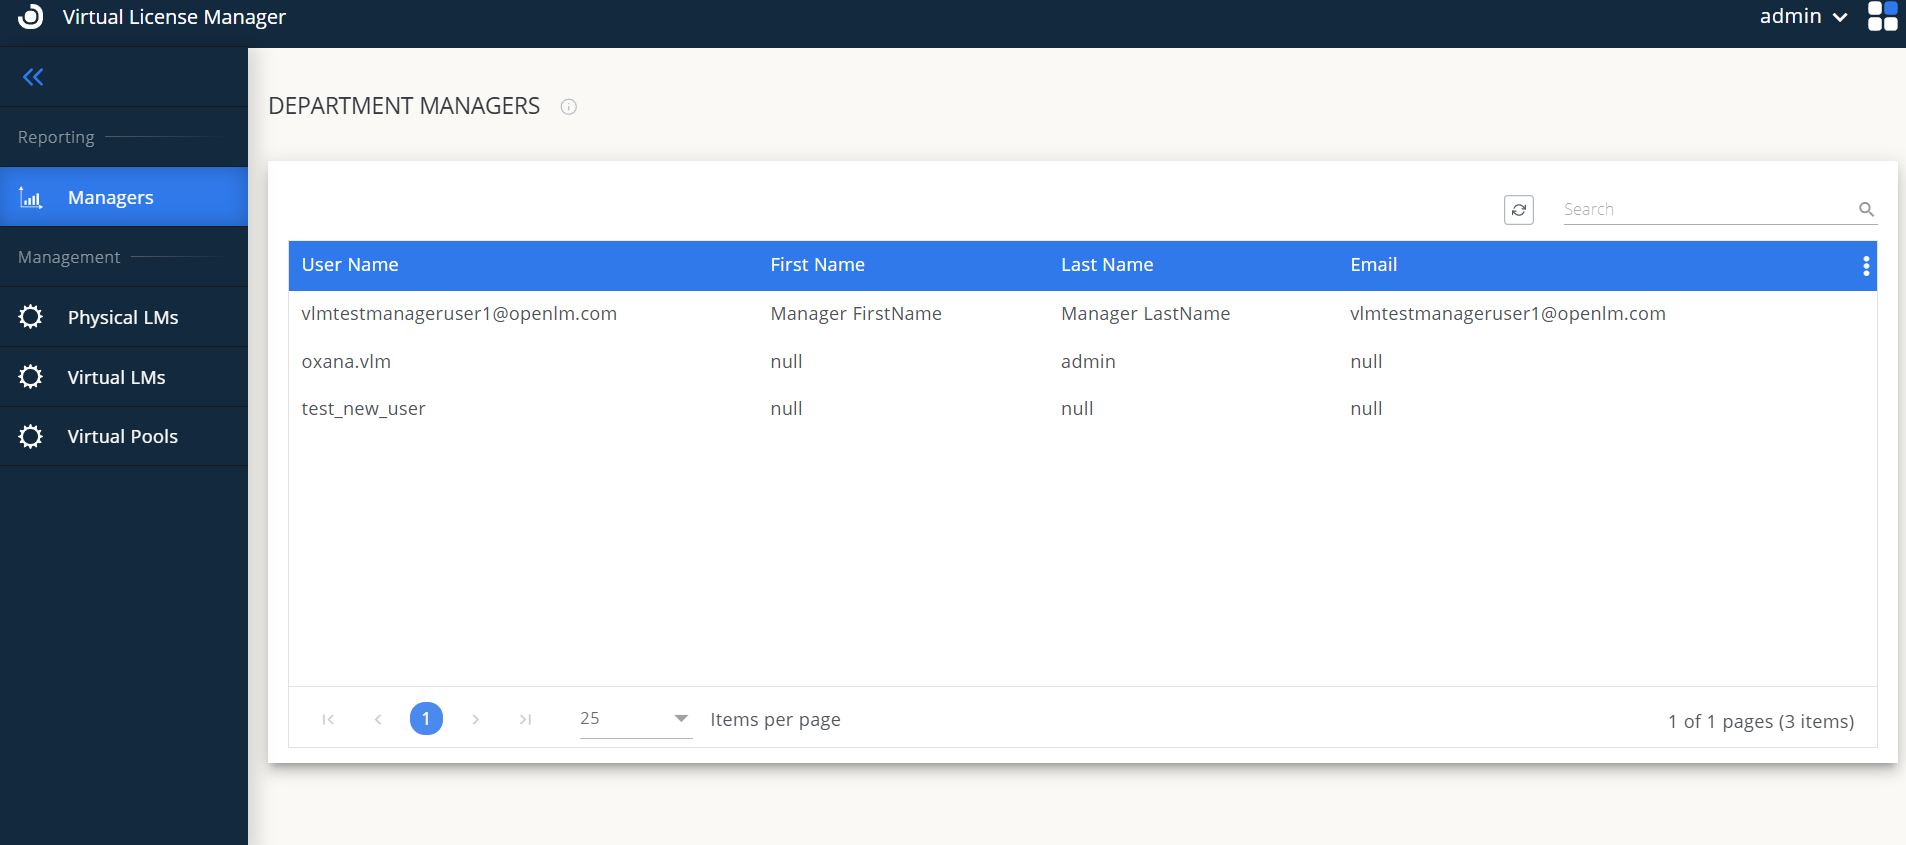Click the info icon beside Department Managers
This screenshot has height=845, width=1906.
[569, 107]
